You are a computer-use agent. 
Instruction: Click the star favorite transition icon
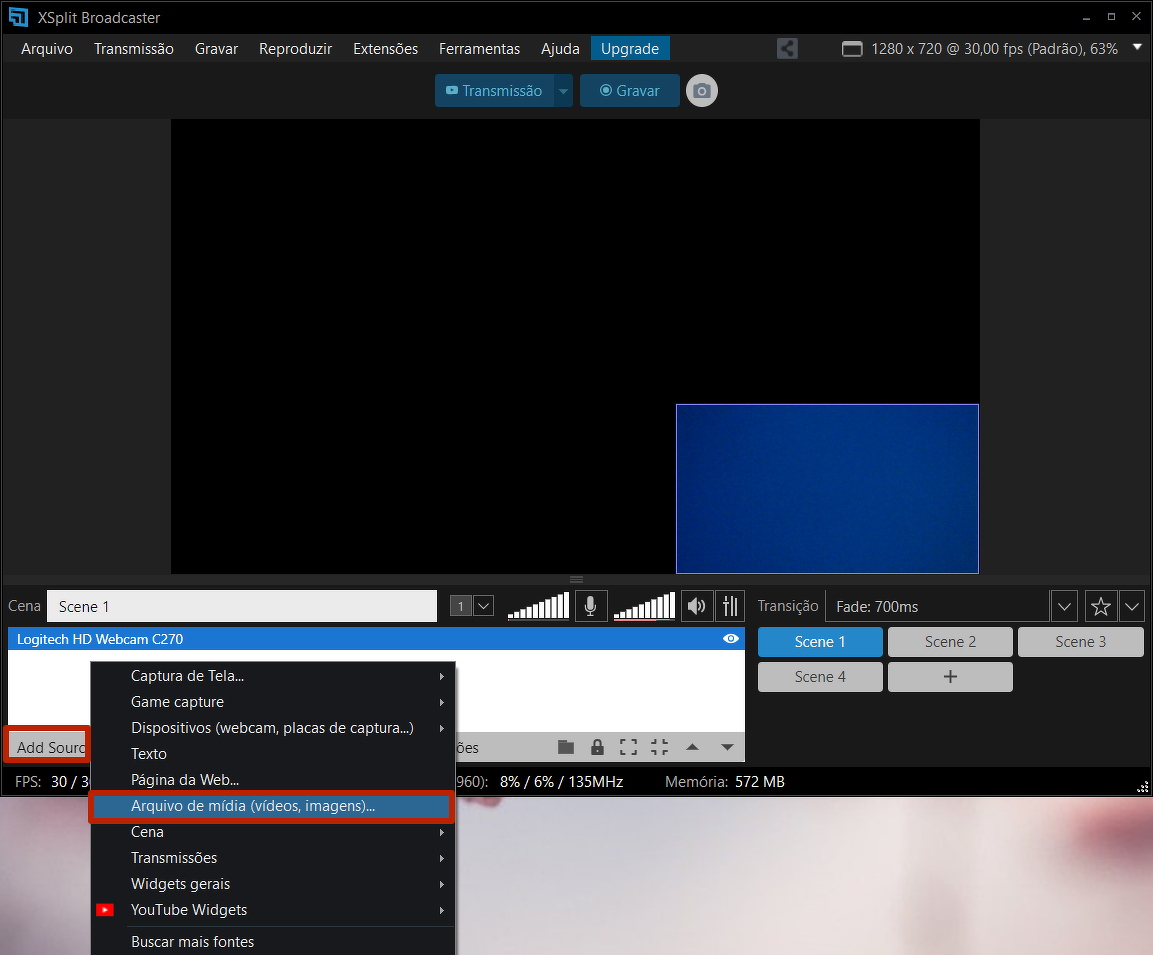pos(1101,606)
